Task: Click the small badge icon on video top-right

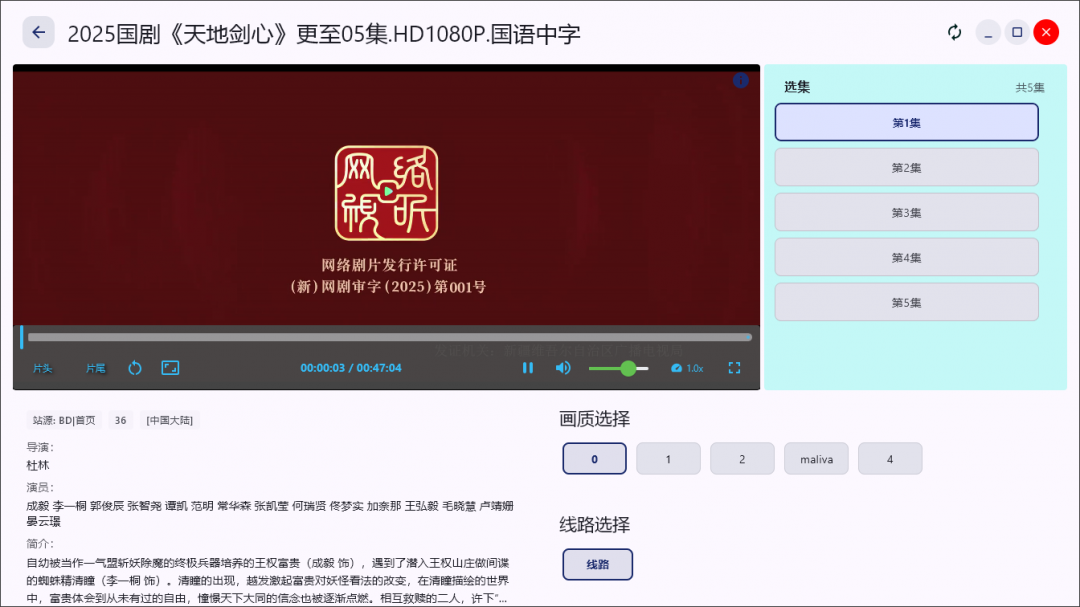Action: coord(741,80)
